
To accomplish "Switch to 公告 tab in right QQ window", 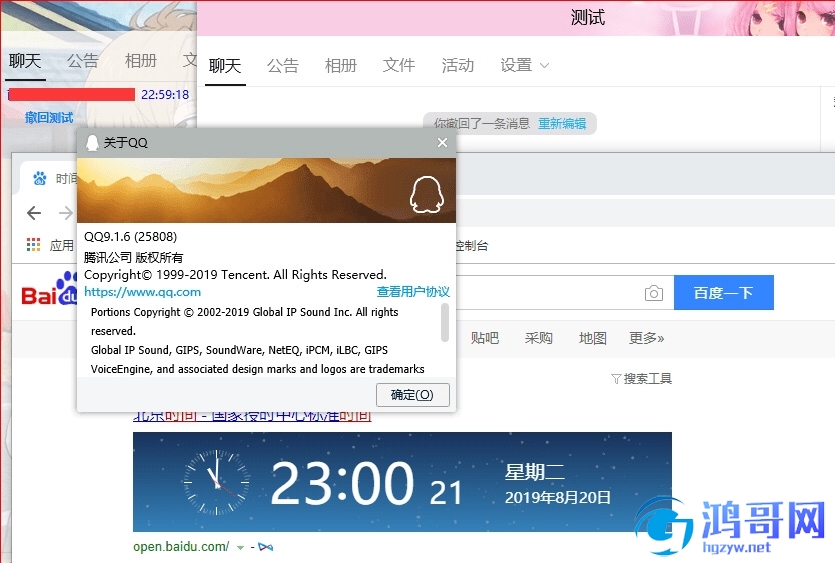I will coord(283,66).
